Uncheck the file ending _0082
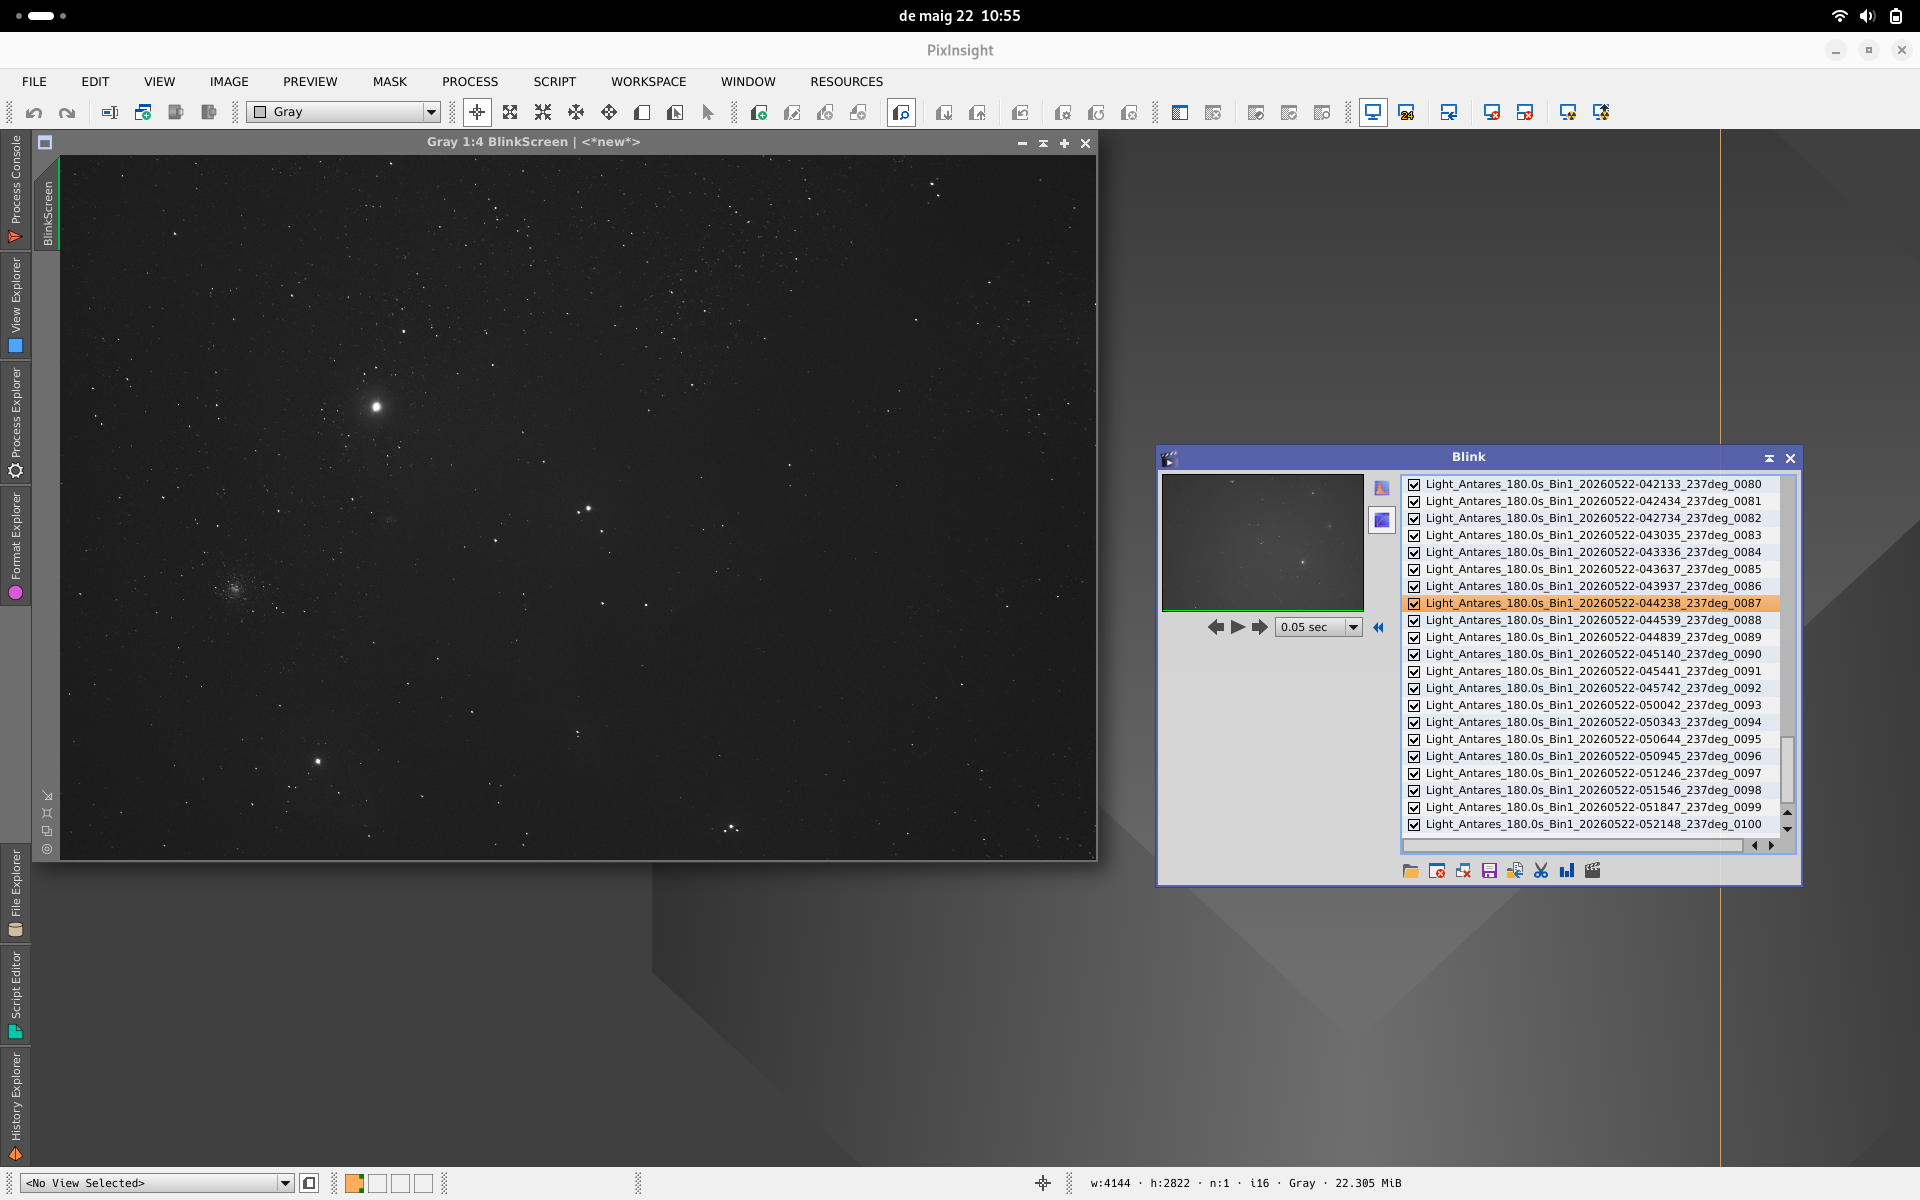Screen dimensions: 1920x1200 pyautogui.click(x=1414, y=519)
